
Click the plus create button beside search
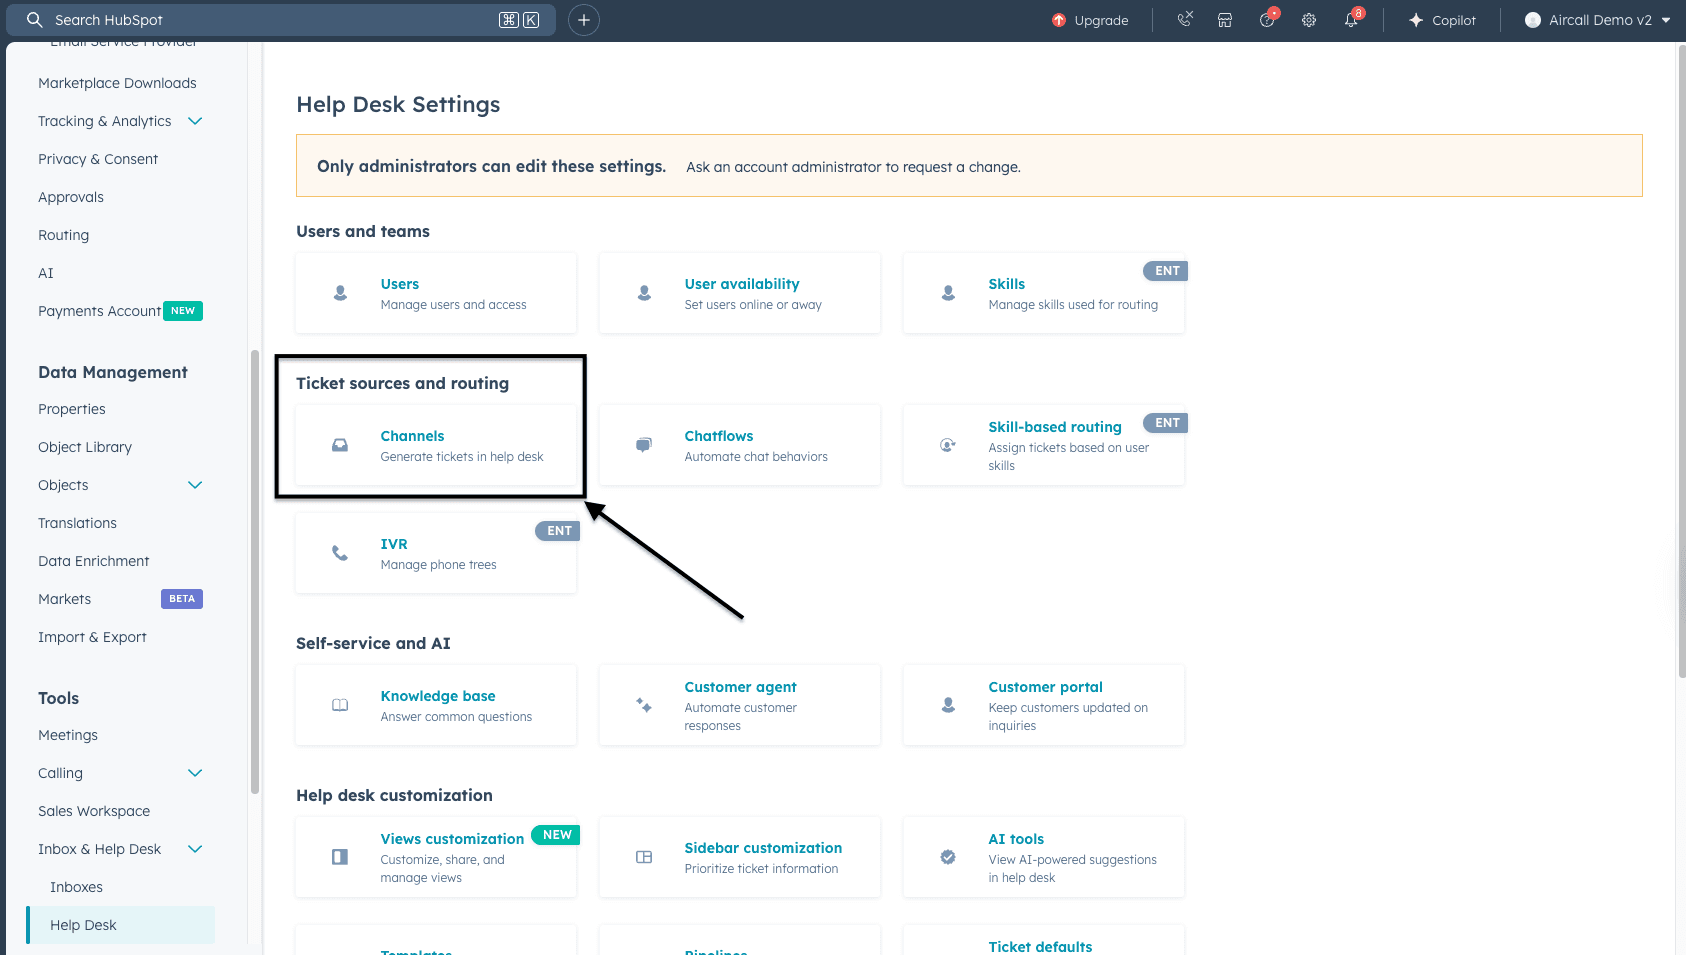584,20
